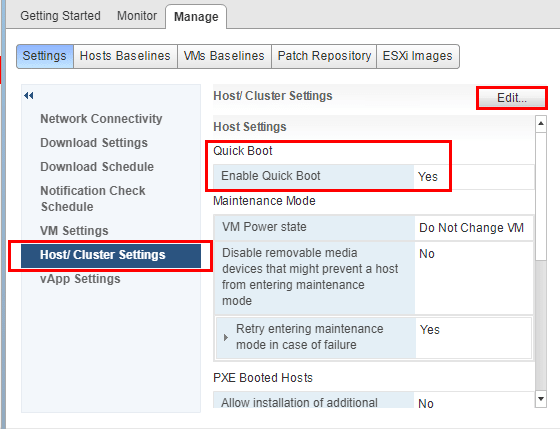
Task: Open Notification Check Schedule
Action: 93,199
